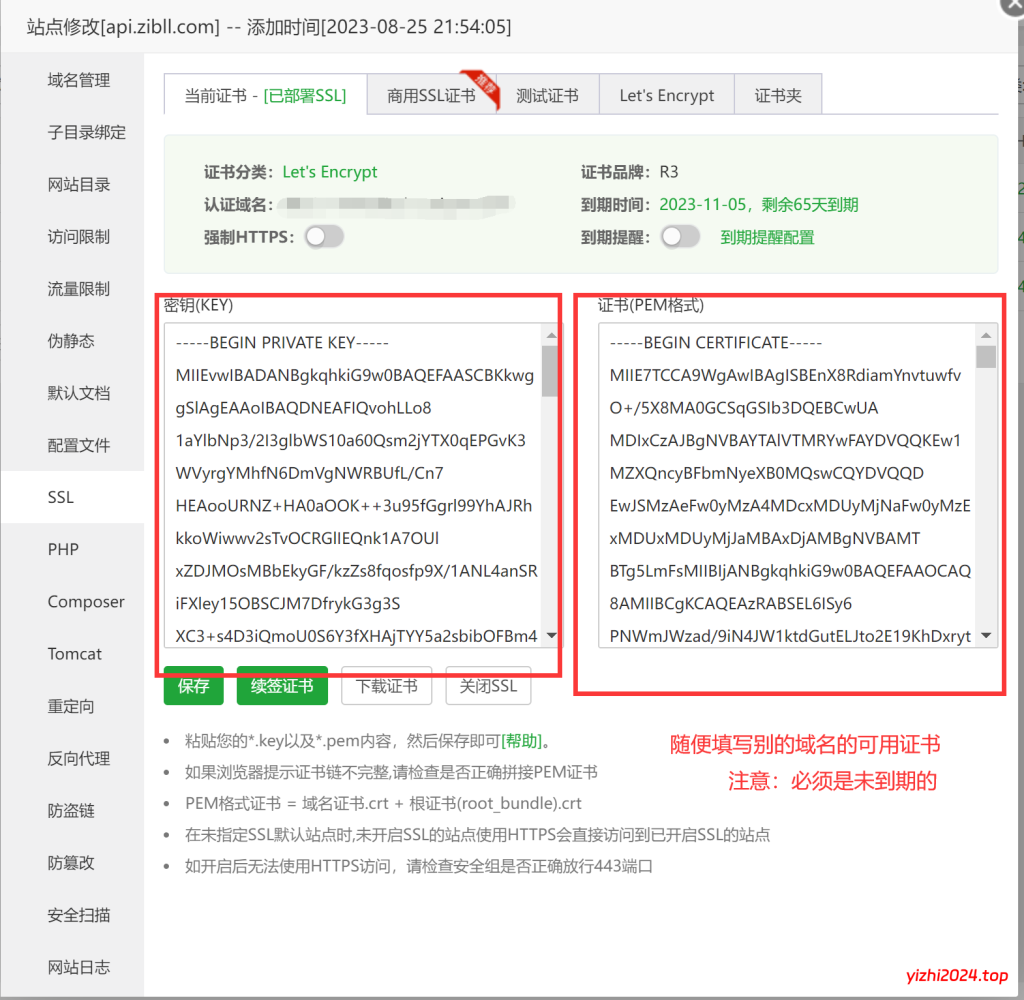The height and width of the screenshot is (1000, 1024).
Task: Select SSL in the left sidebar
Action: pos(62,497)
